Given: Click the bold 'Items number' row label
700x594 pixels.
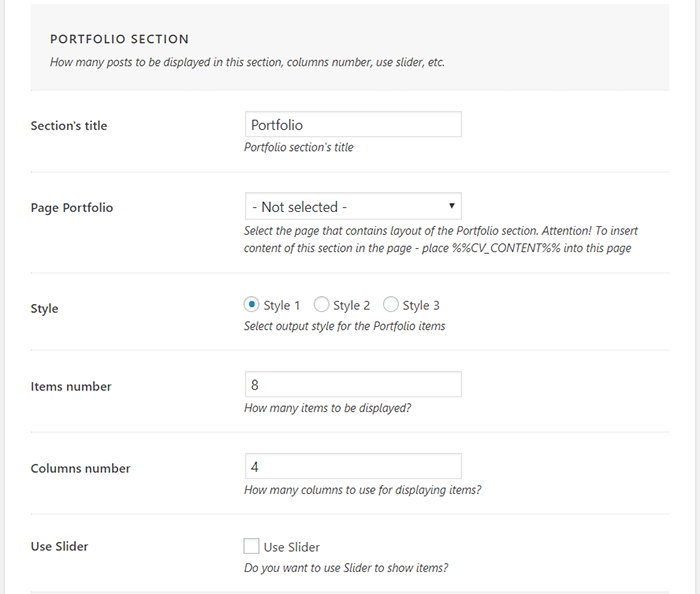Looking at the screenshot, I should [x=71, y=387].
